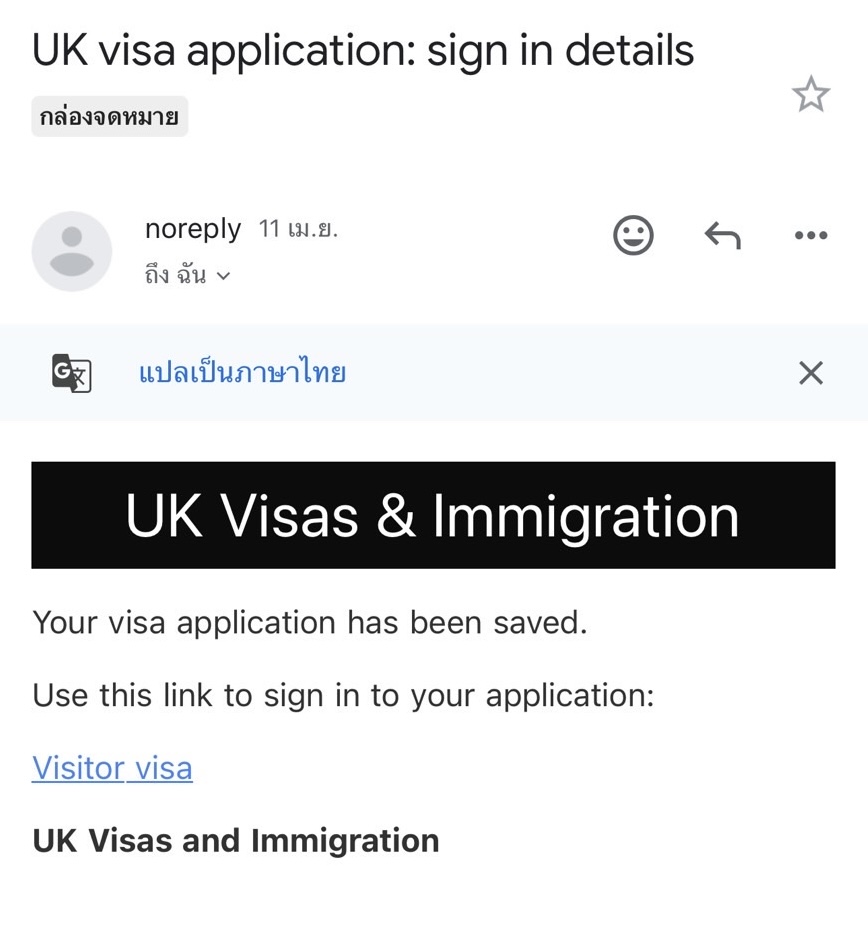868x928 pixels.
Task: Tap the 11 เม.ย. date stamp
Action: [298, 228]
